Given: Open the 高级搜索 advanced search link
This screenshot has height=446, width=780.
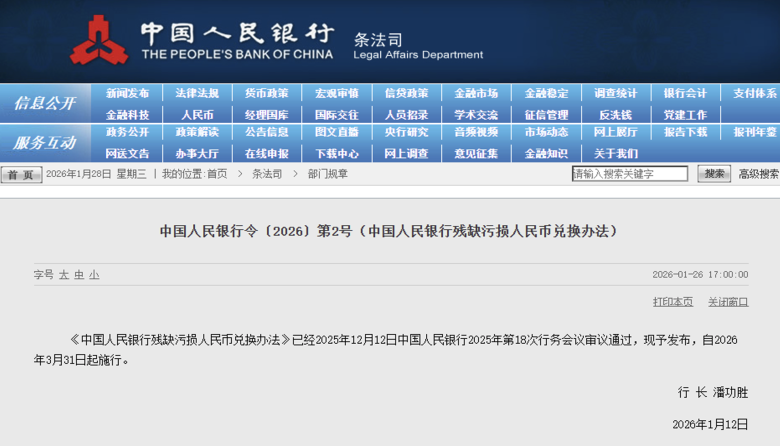Looking at the screenshot, I should (x=758, y=174).
